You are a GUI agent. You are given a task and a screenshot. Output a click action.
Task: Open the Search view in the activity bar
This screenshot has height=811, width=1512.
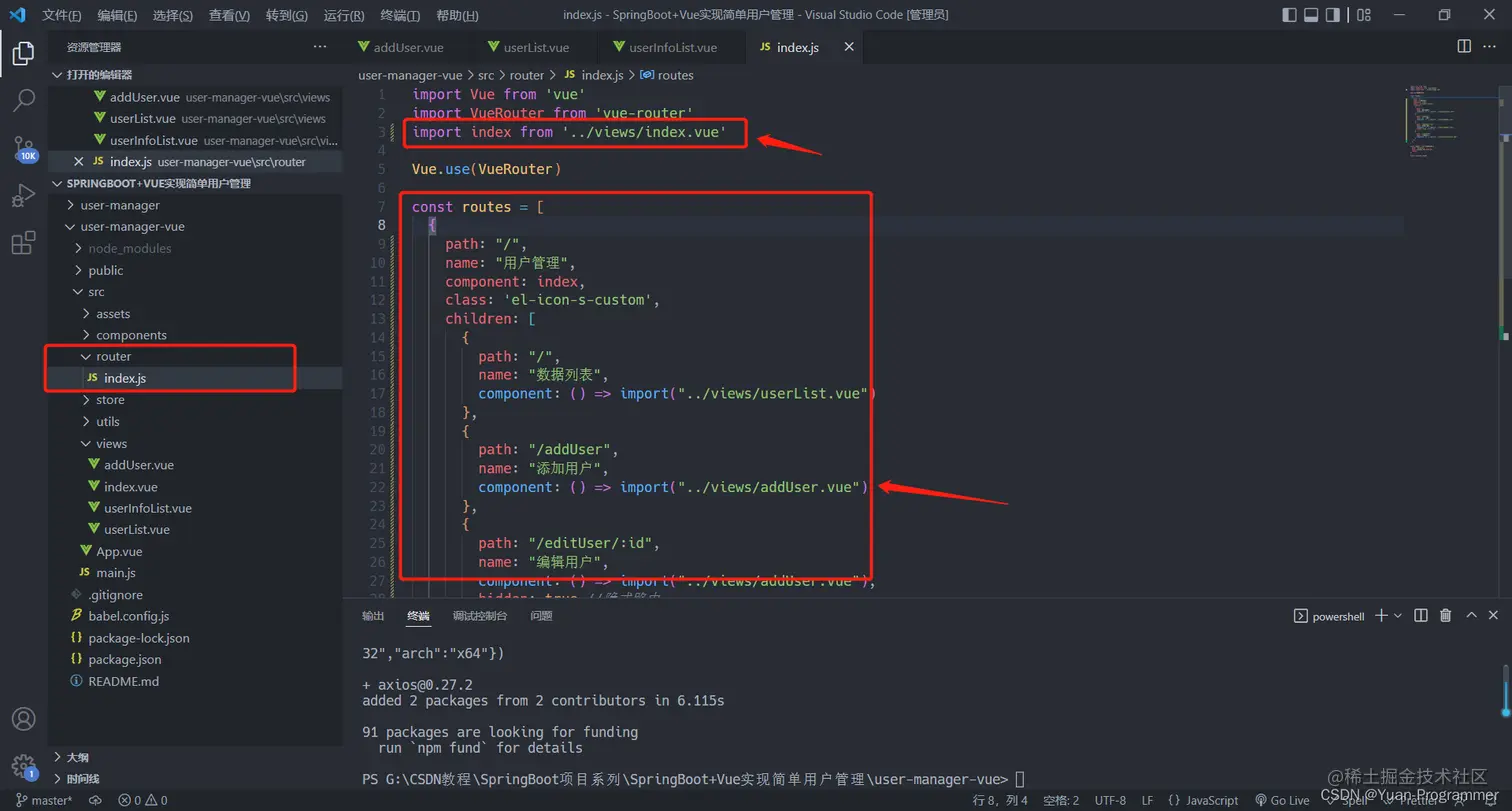pyautogui.click(x=24, y=100)
